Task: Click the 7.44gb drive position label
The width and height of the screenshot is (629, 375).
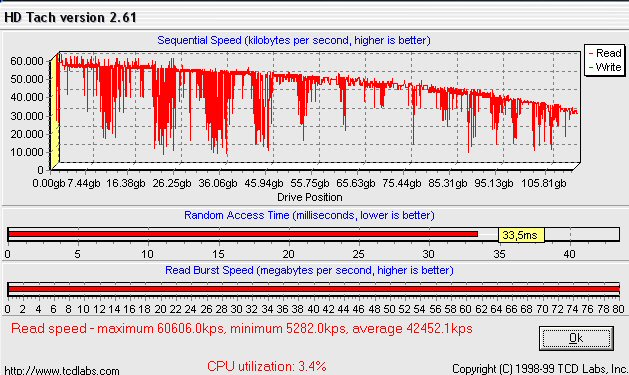Action: pyautogui.click(x=83, y=183)
